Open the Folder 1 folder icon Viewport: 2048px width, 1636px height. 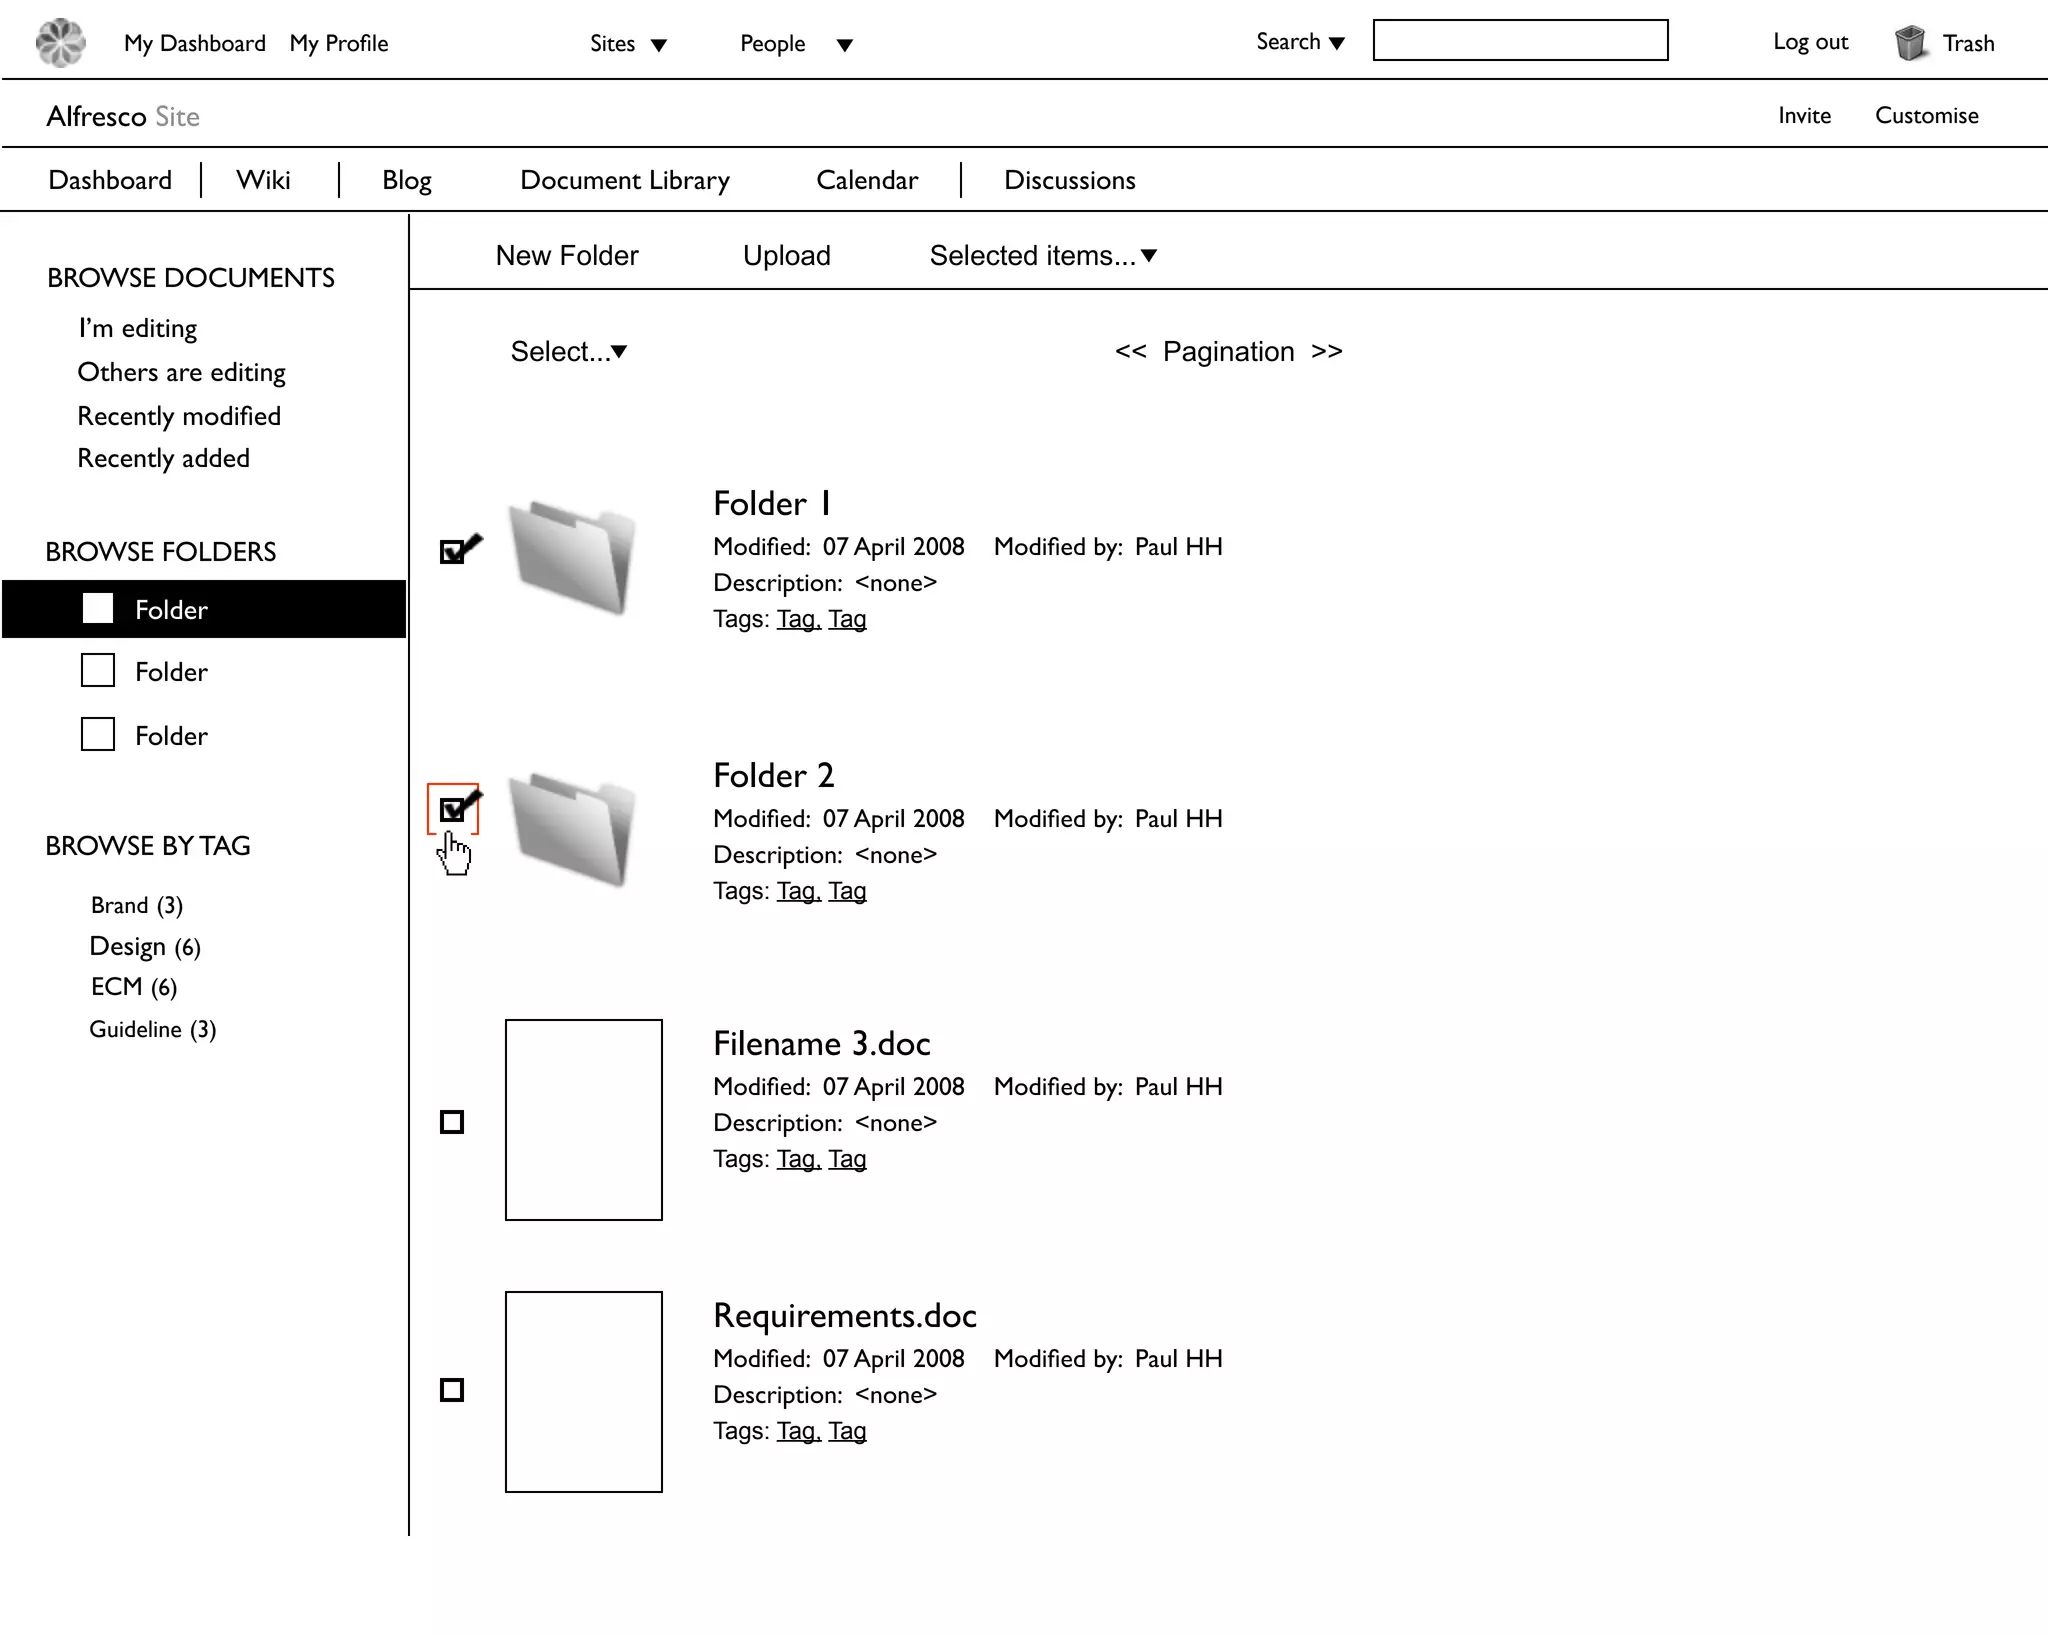pyautogui.click(x=573, y=556)
